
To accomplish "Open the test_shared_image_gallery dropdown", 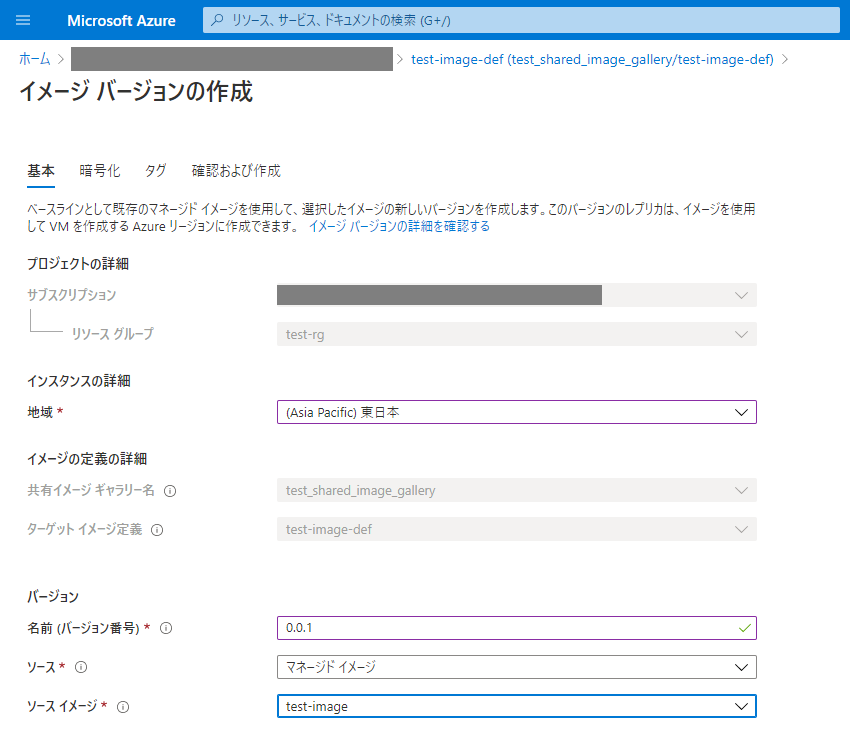I will pyautogui.click(x=516, y=490).
